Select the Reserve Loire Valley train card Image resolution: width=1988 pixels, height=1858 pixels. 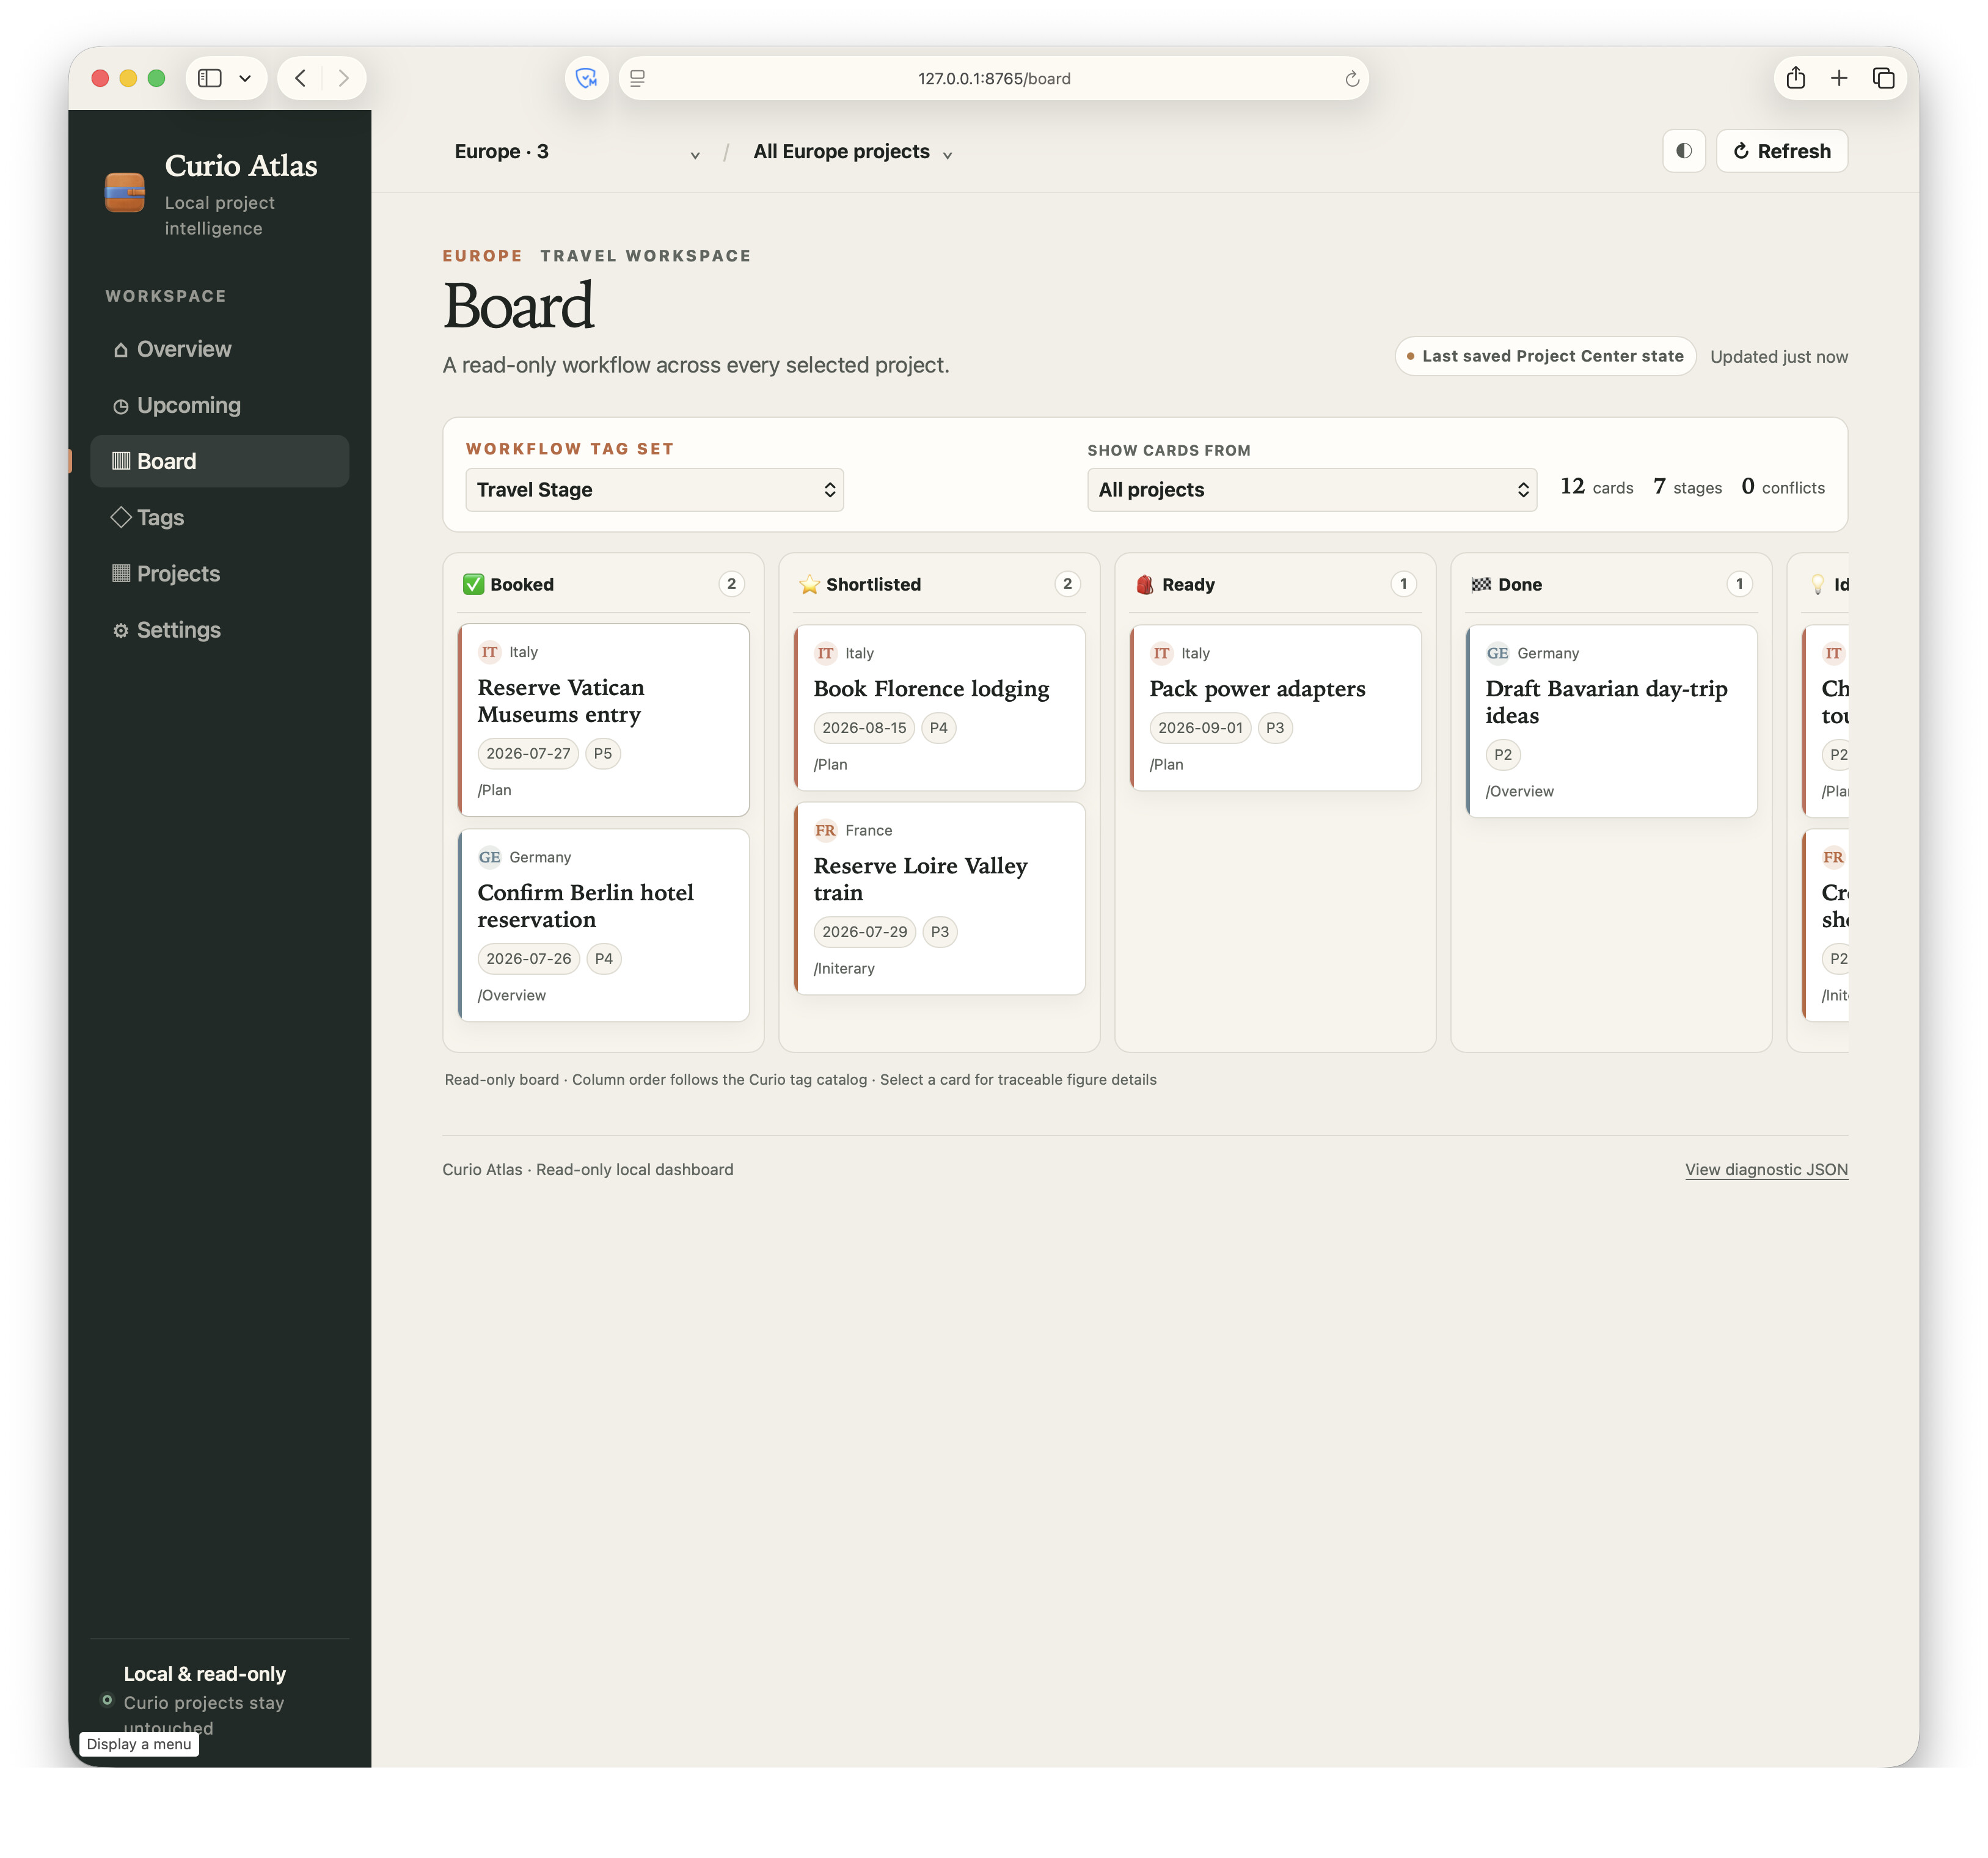point(940,898)
